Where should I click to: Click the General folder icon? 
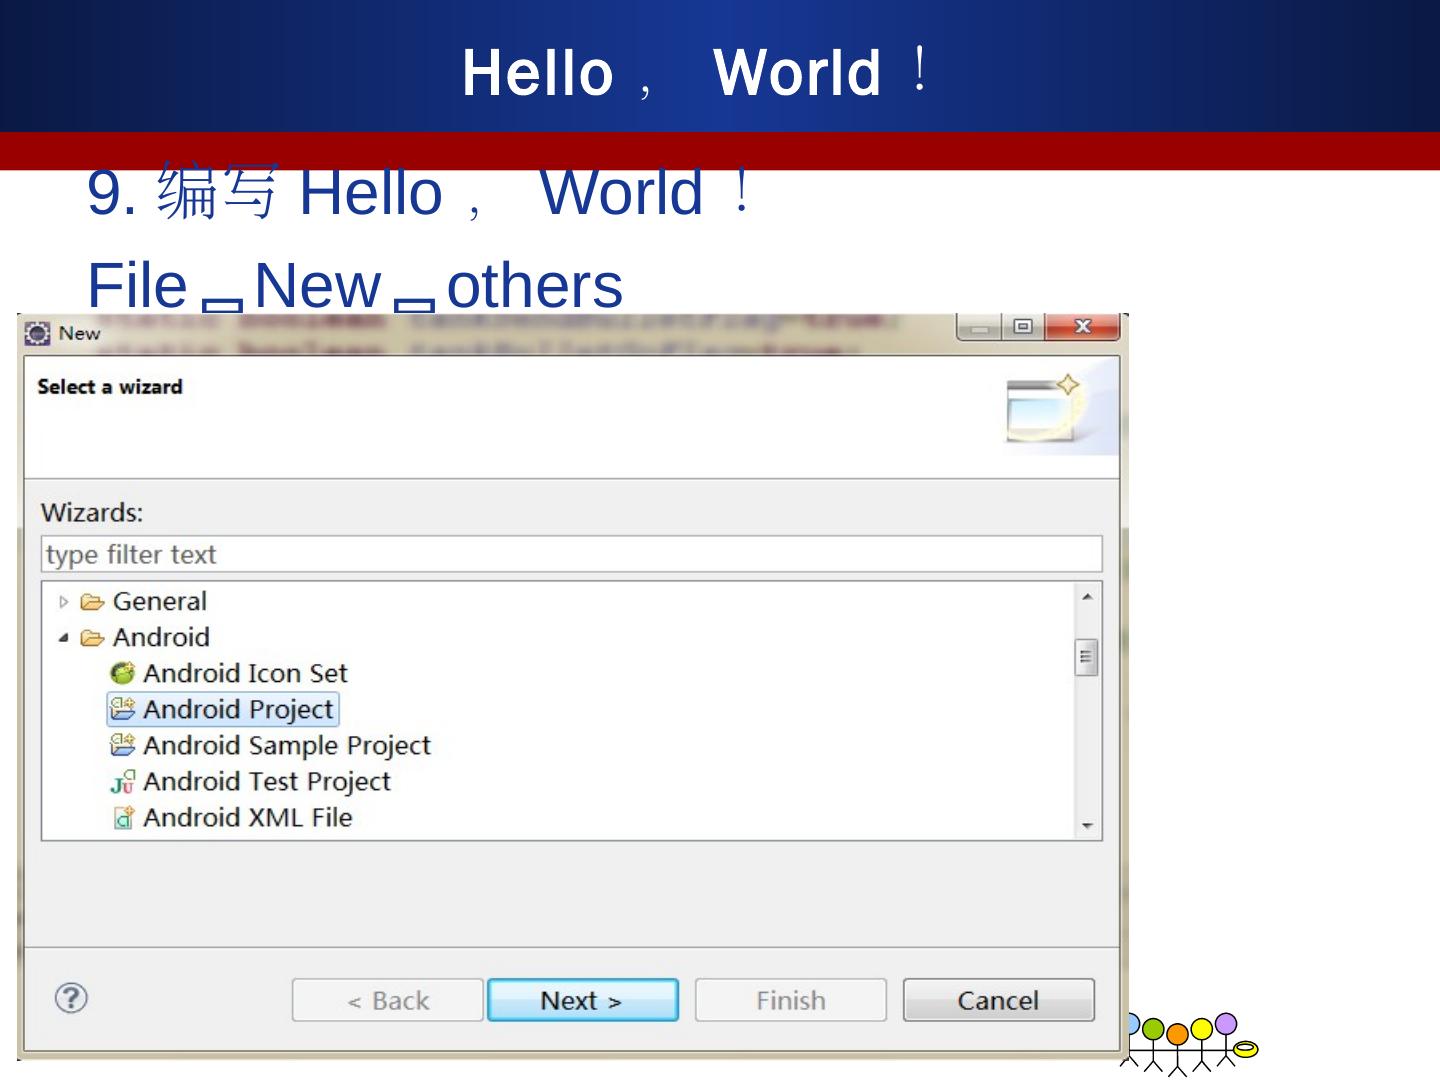92,602
